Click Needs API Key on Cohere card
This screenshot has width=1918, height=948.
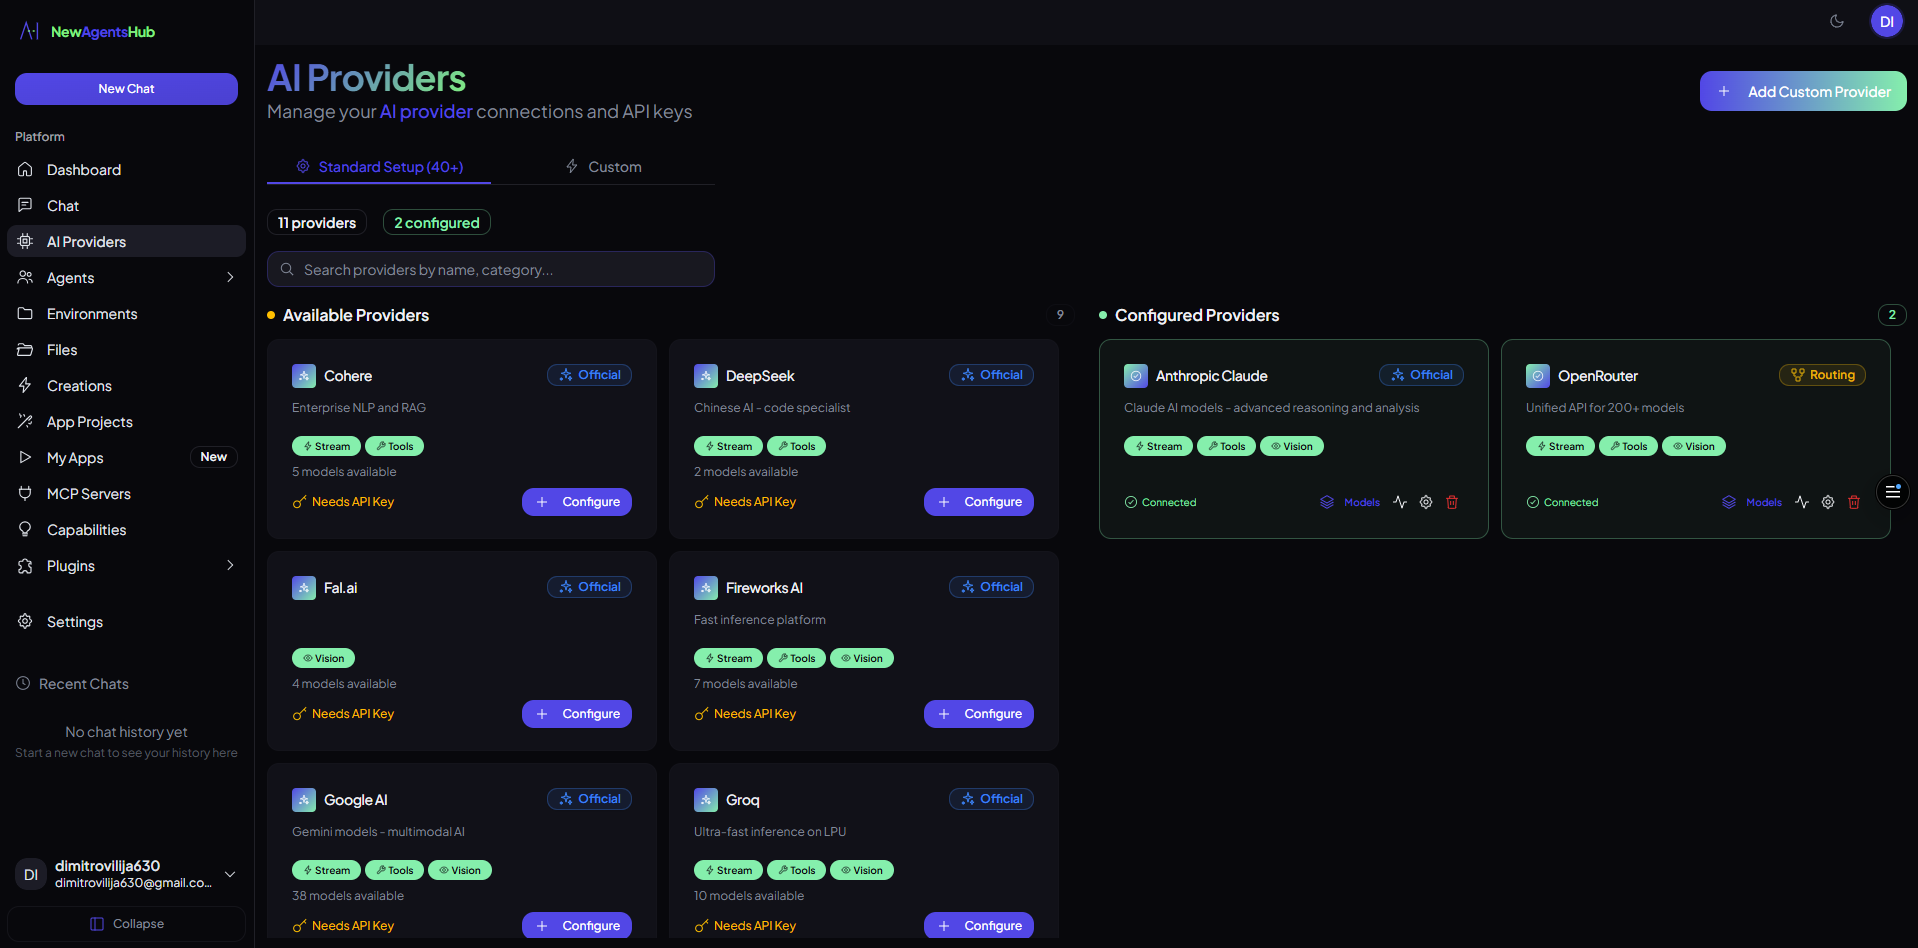[x=343, y=502]
